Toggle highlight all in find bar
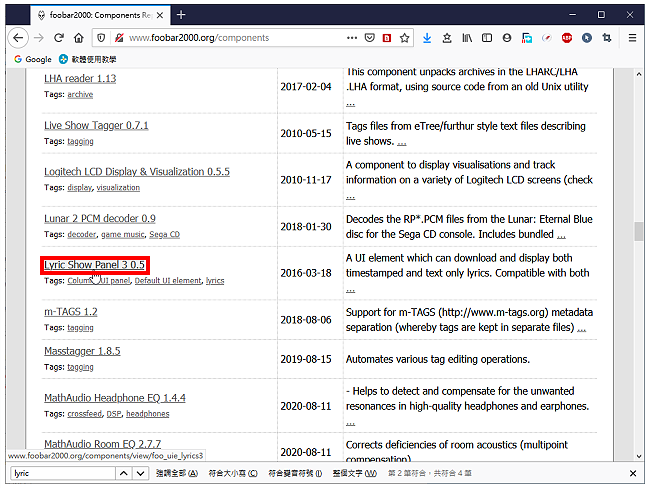The width and height of the screenshot is (658, 488). [x=177, y=473]
